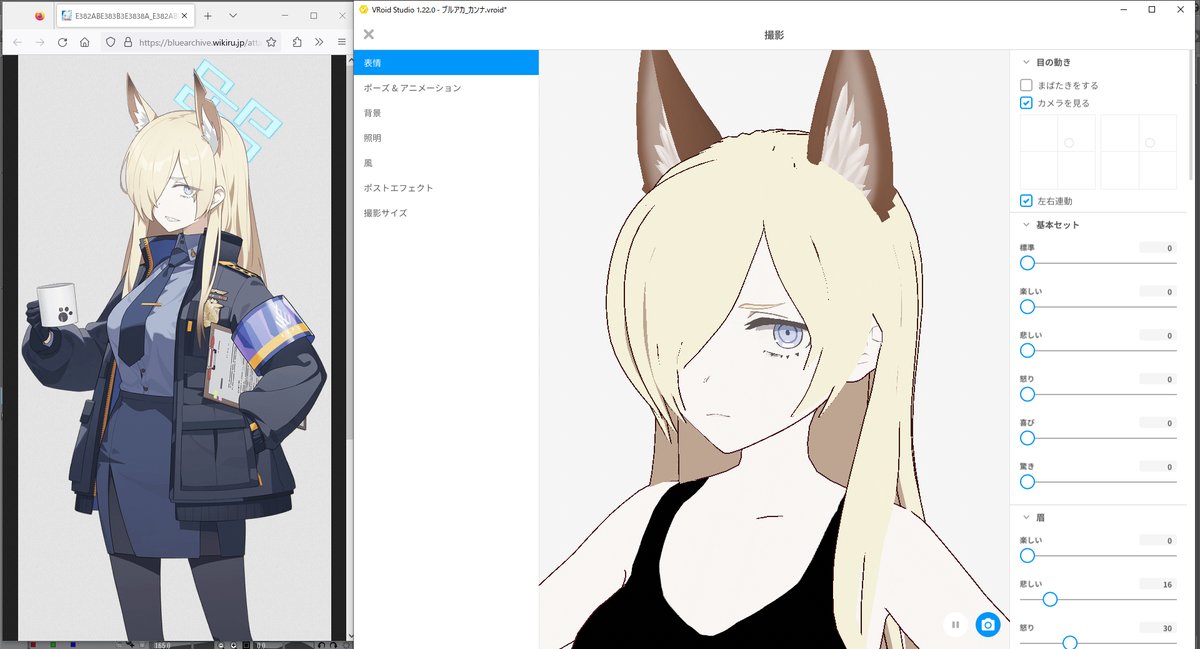Show more Firefox toolbar tools chevron

point(319,43)
